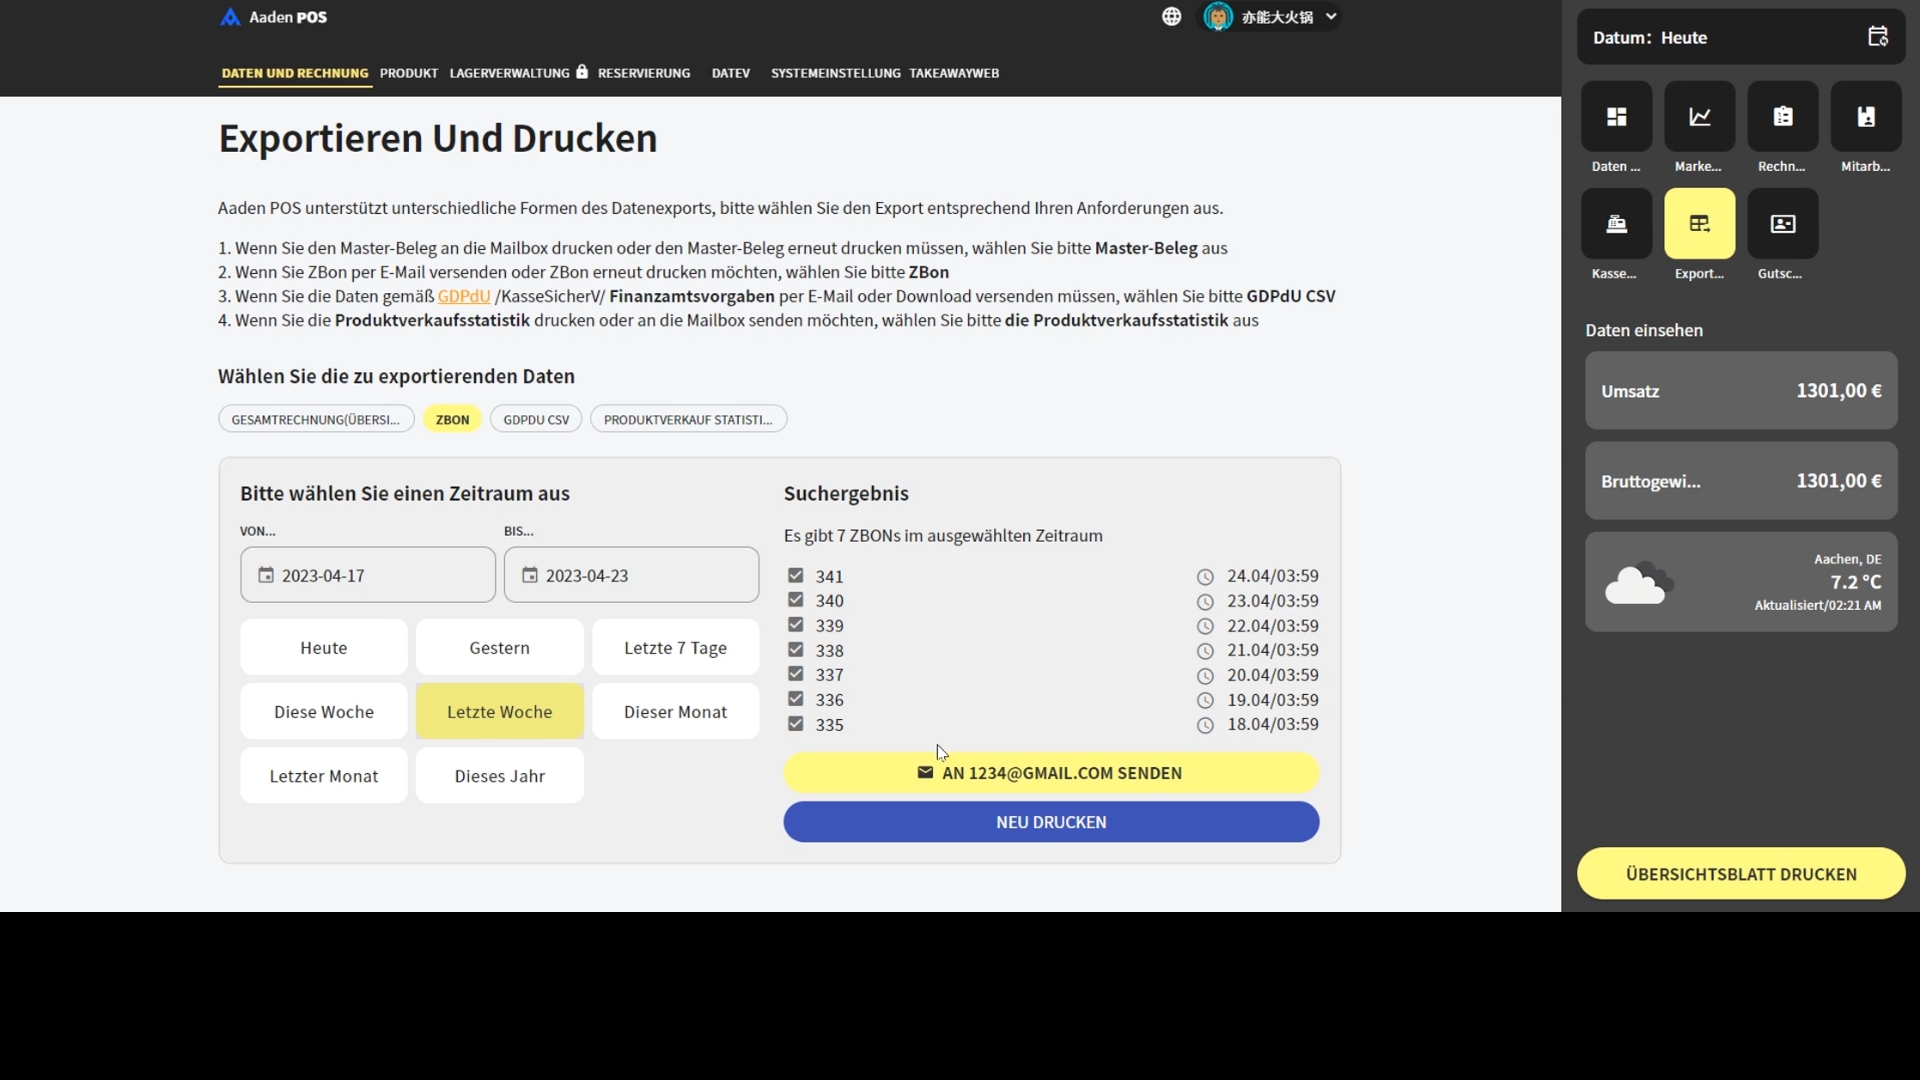Uncheck ZBON 338 checkbox
The image size is (1920, 1080).
point(795,650)
